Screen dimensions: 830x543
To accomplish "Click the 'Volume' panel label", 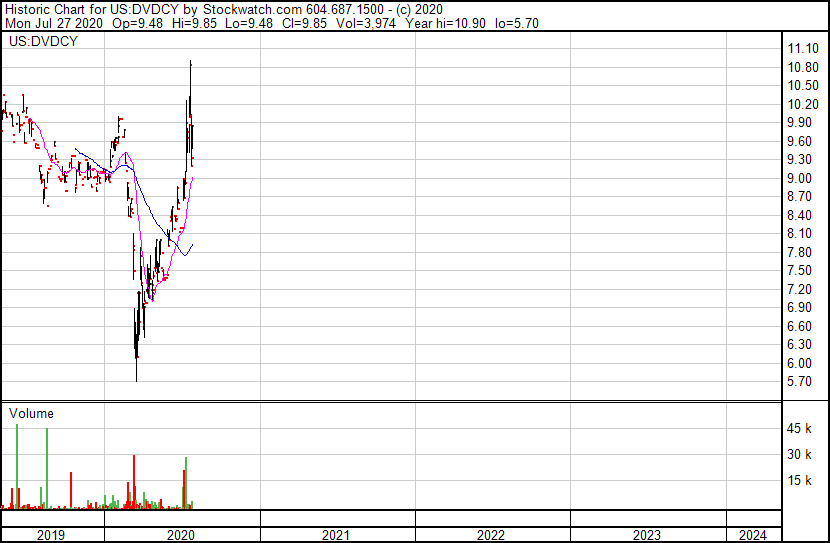I will 31,413.
